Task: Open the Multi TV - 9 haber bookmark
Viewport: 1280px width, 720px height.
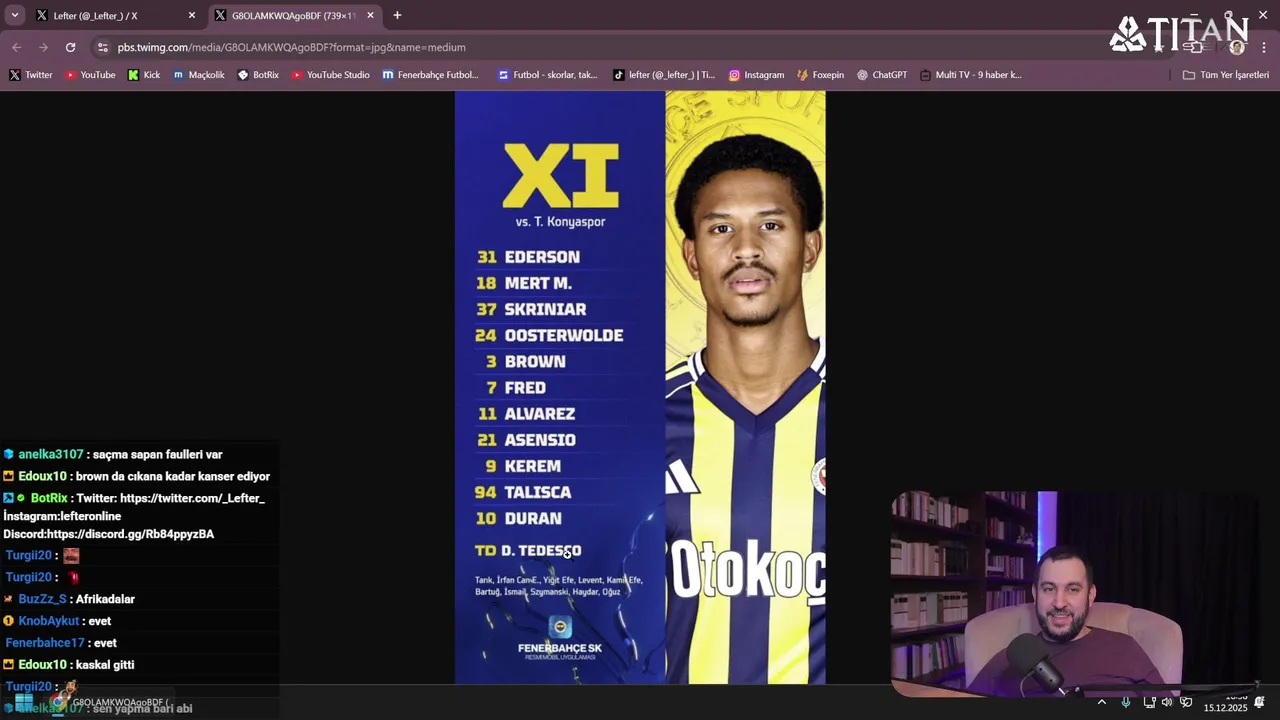Action: [970, 75]
